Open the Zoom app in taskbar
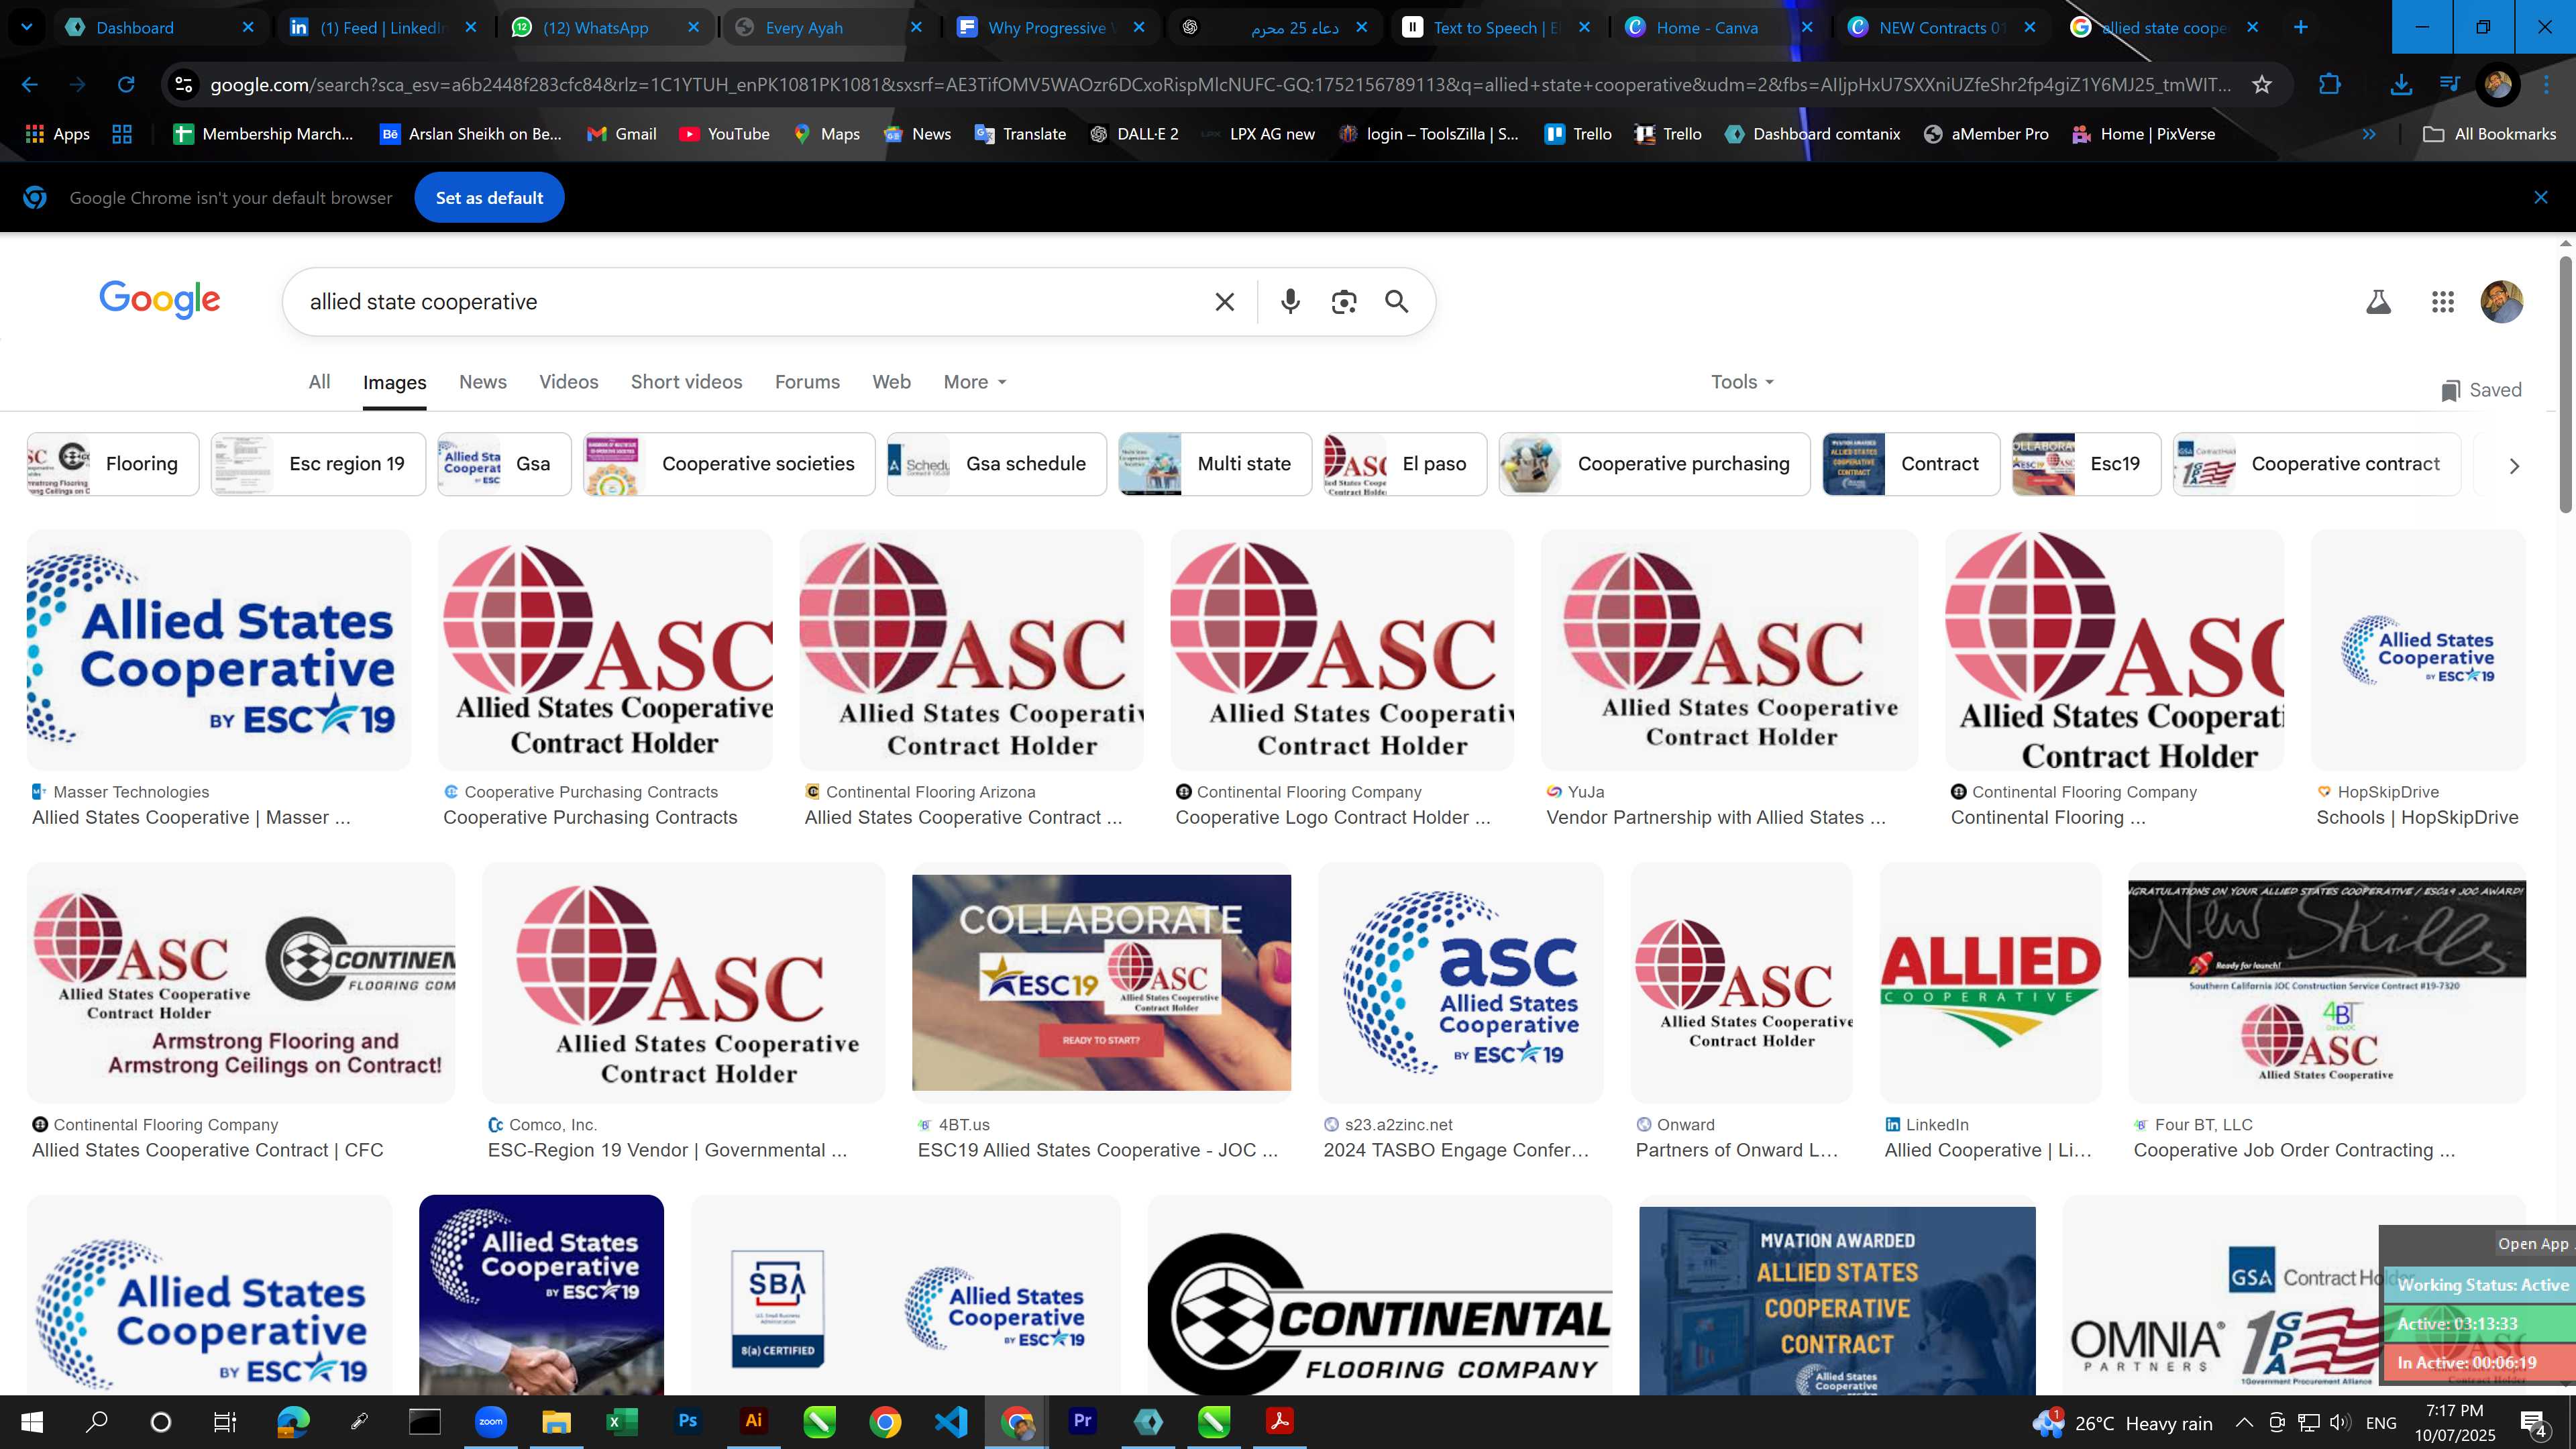2576x1449 pixels. [490, 1421]
